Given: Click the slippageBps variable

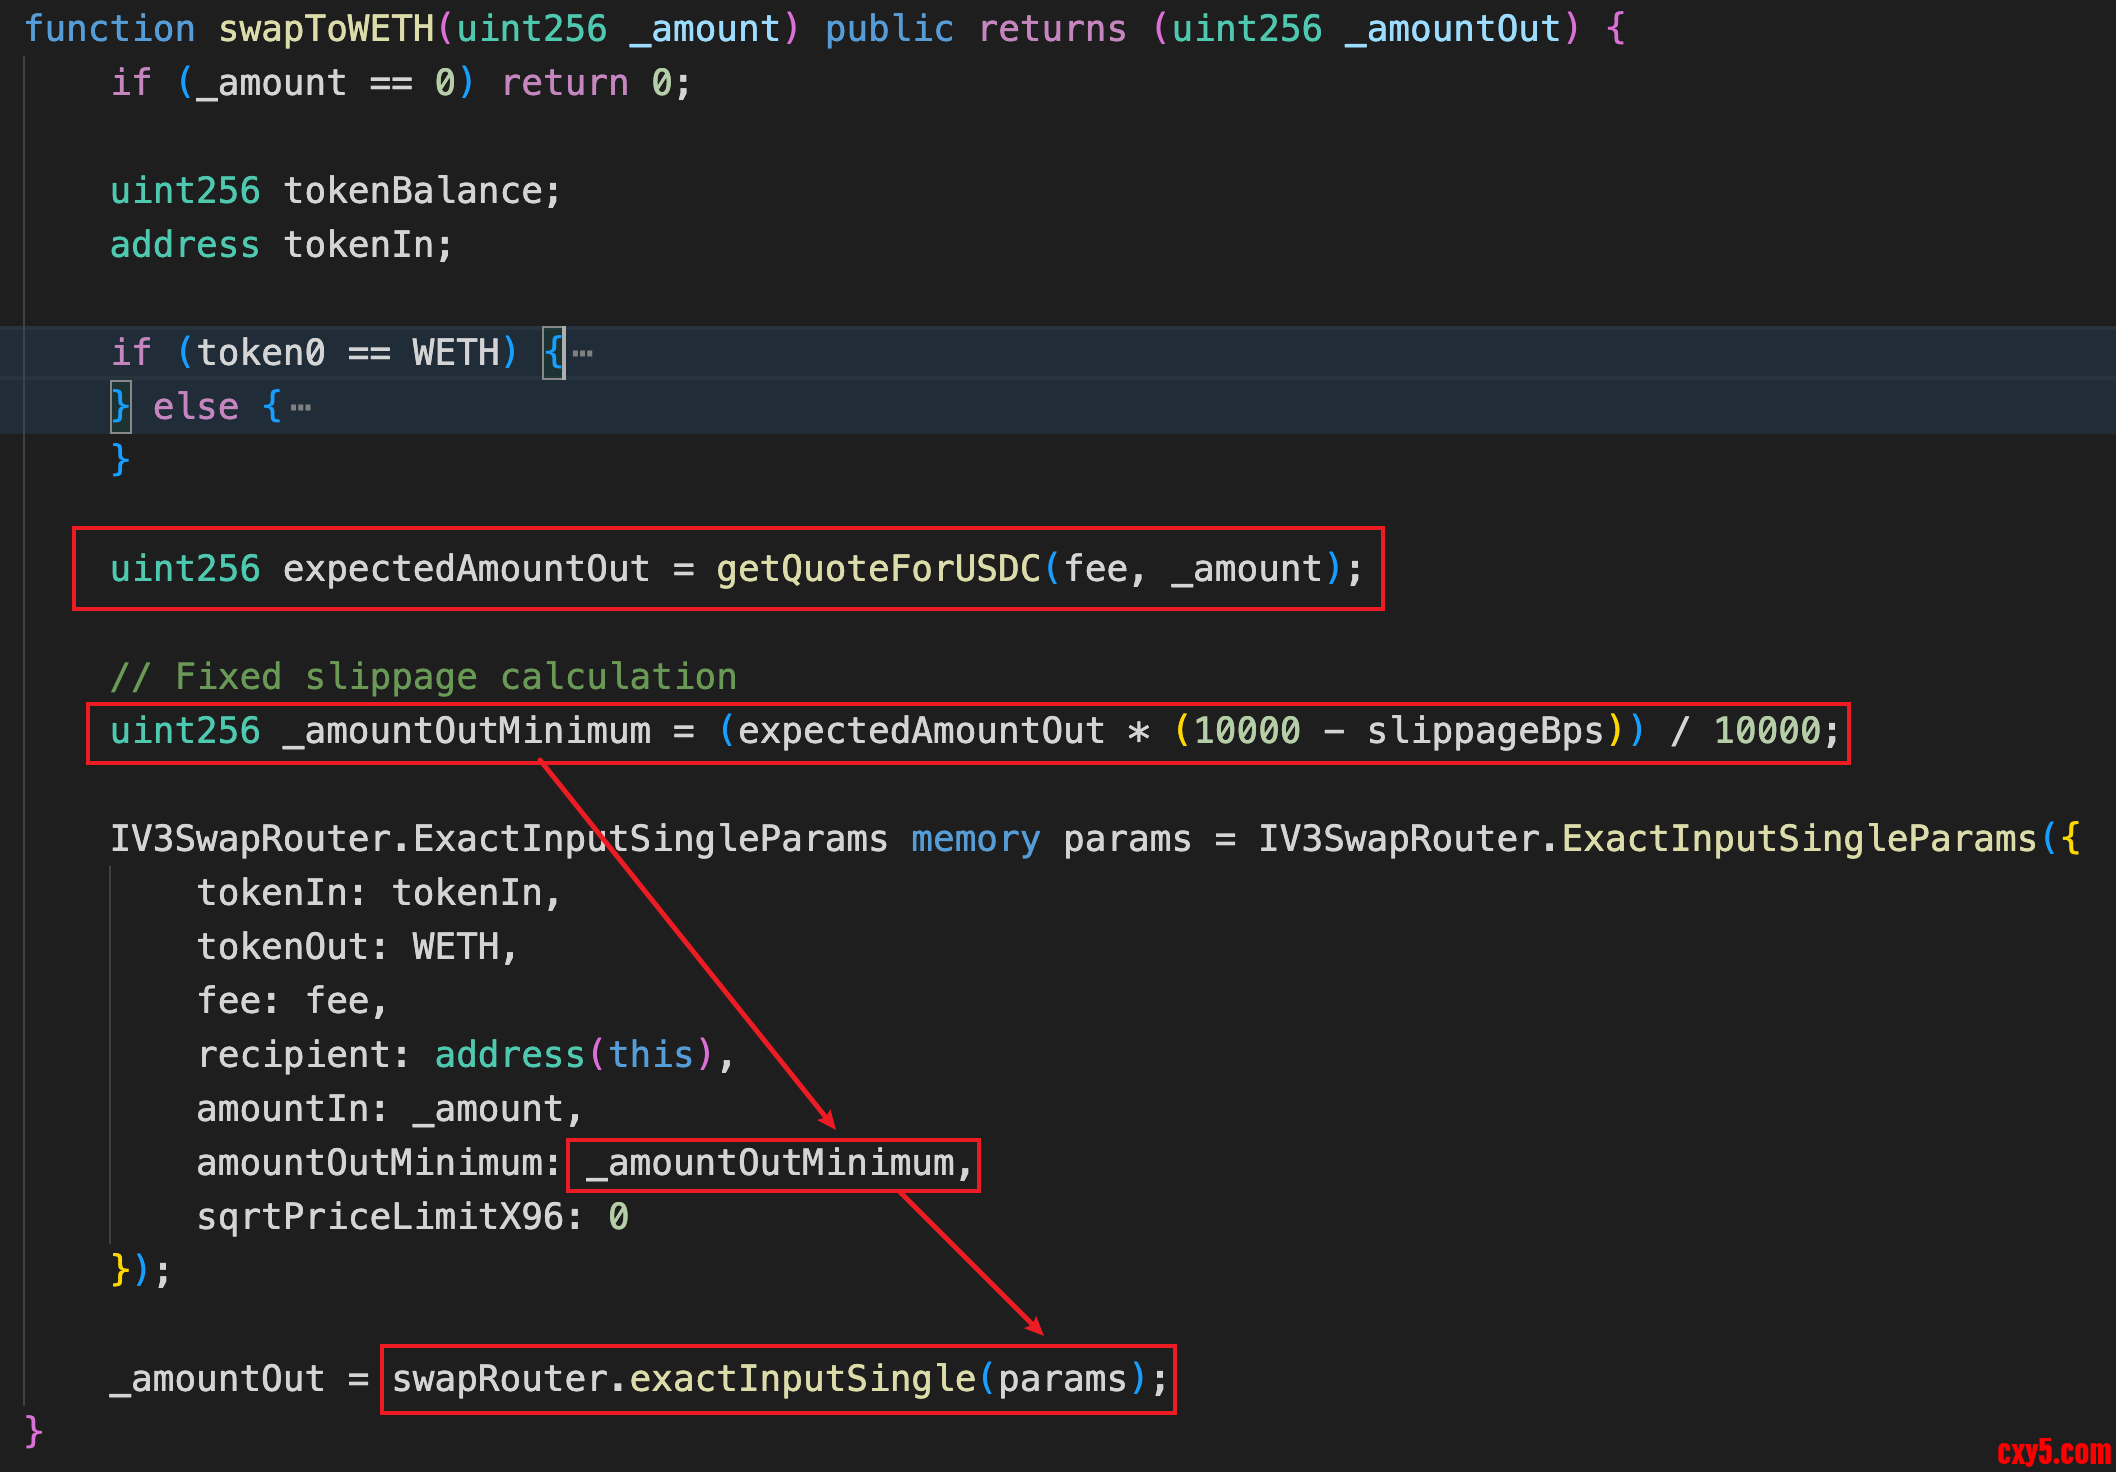Looking at the screenshot, I should pyautogui.click(x=1485, y=731).
